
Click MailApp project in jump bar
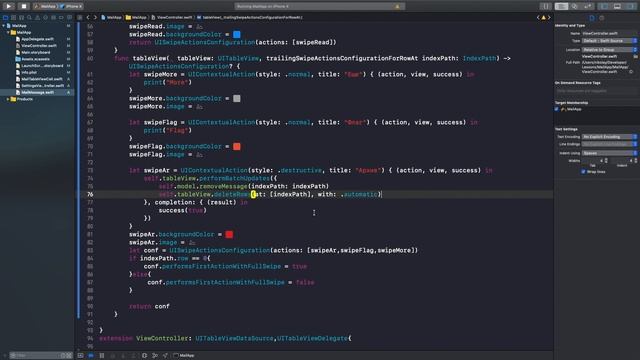(111, 18)
